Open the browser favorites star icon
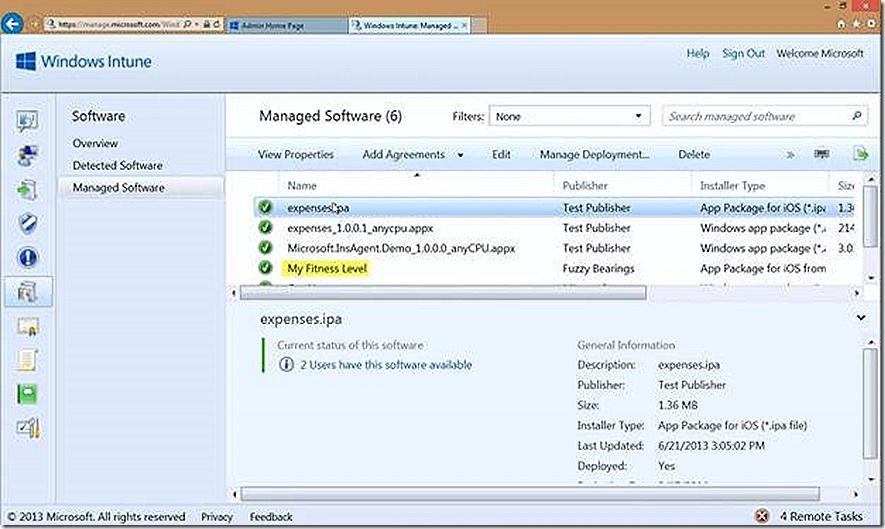The height and width of the screenshot is (529, 885). point(857,24)
